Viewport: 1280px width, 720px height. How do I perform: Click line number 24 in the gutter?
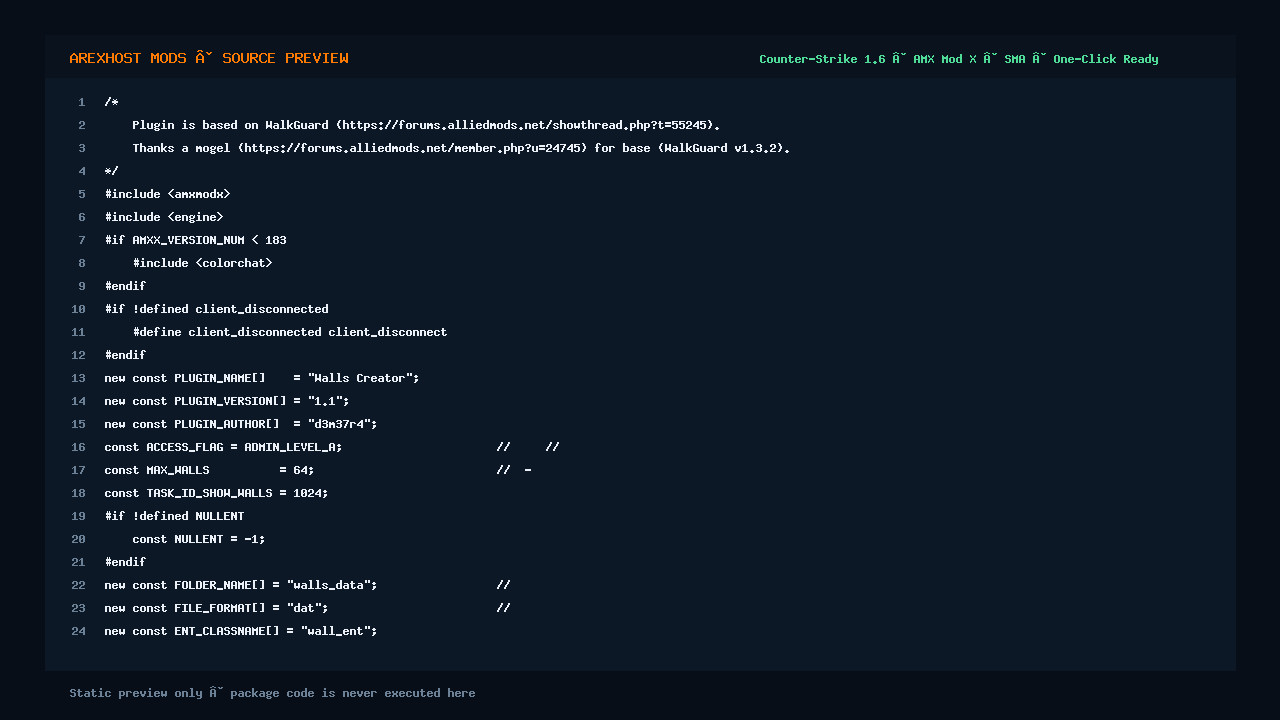(79, 631)
